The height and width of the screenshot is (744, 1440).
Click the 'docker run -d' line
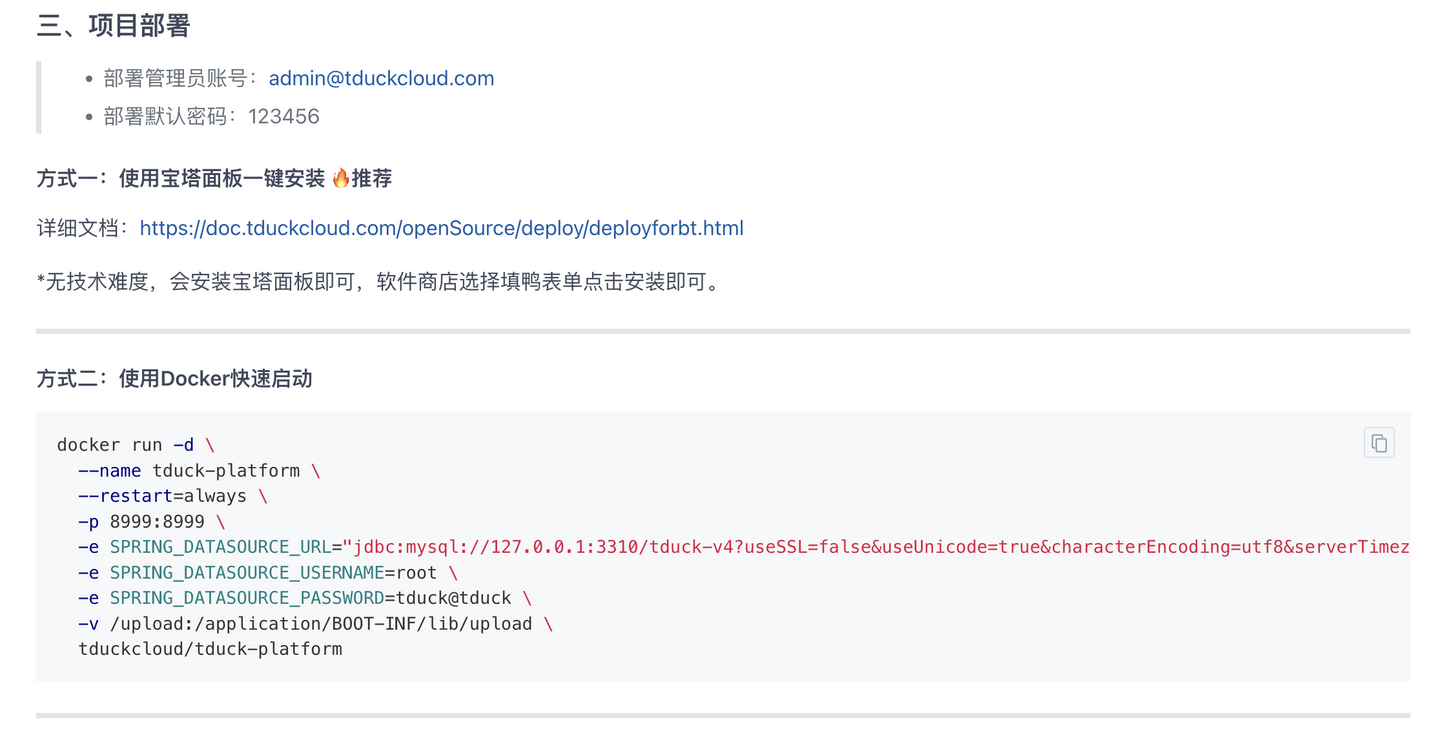tap(136, 445)
